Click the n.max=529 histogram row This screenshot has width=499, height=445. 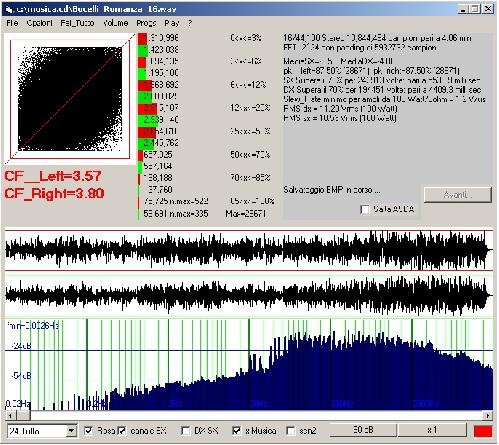[176, 201]
